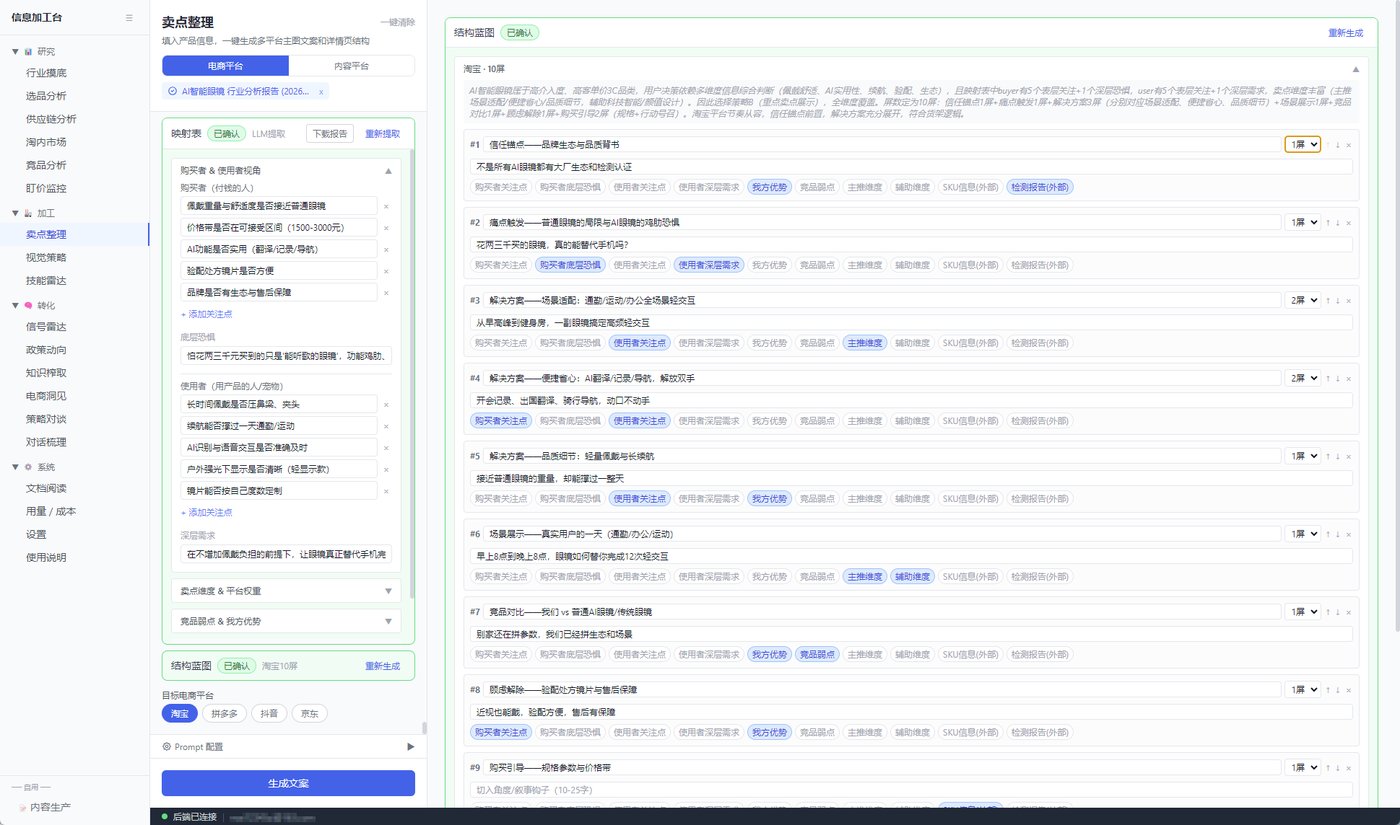
Task: Delete the 续航能否撑过一天通勤 user concern
Action: [386, 426]
